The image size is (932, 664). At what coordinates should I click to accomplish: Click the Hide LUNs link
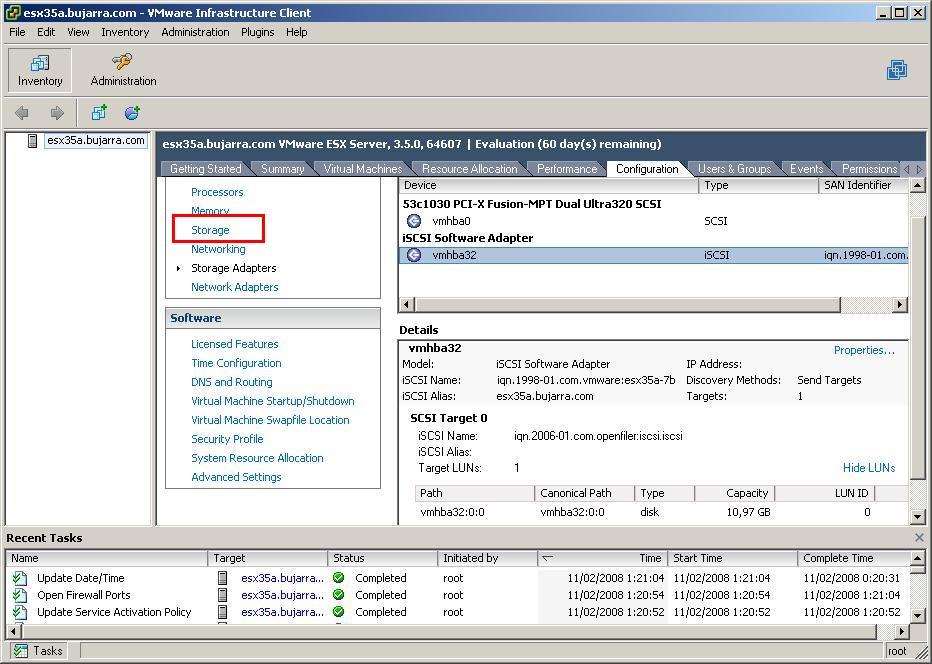point(869,468)
